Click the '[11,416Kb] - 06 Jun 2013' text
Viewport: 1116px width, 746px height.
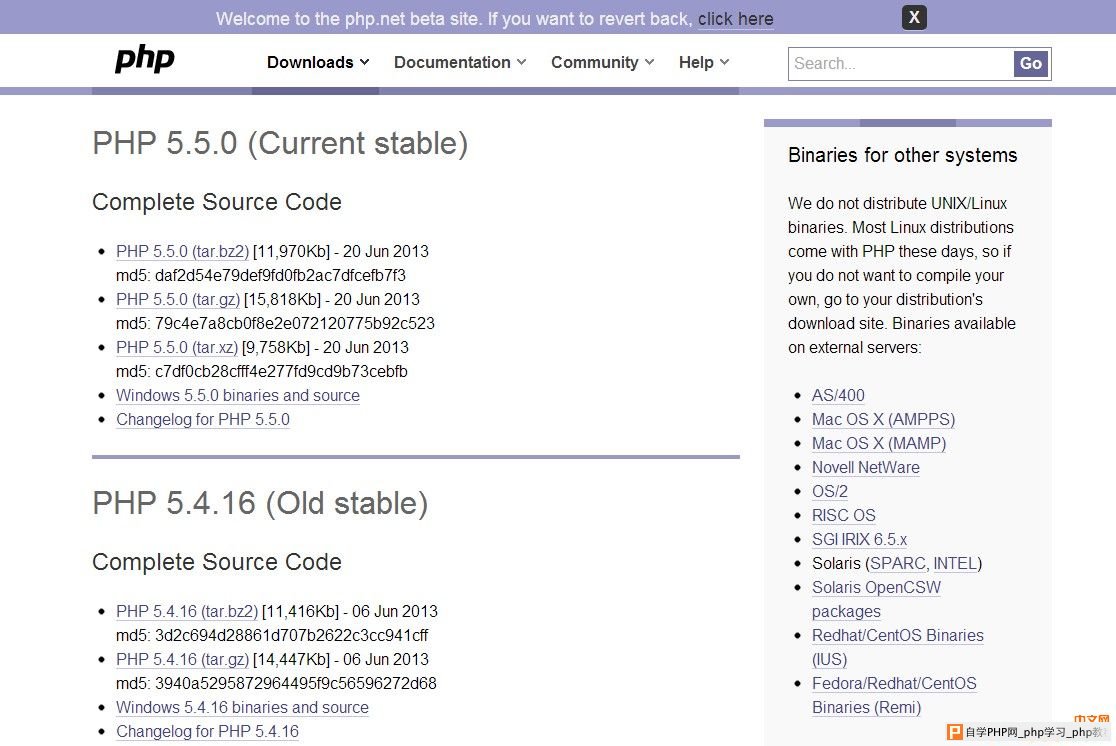[349, 611]
